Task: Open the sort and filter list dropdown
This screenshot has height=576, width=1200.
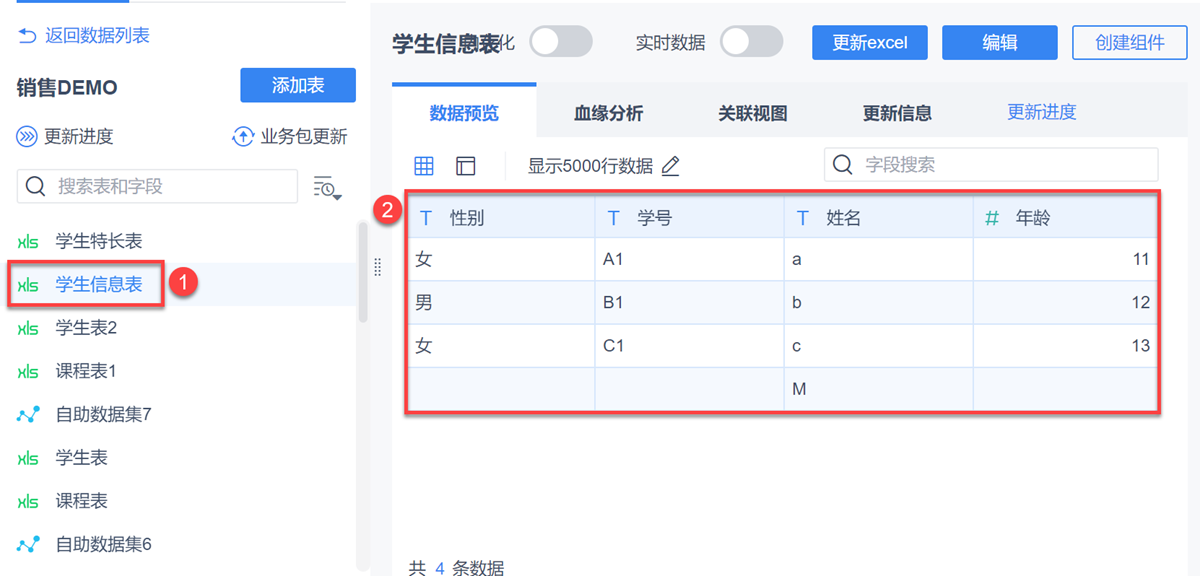Action: click(x=327, y=187)
